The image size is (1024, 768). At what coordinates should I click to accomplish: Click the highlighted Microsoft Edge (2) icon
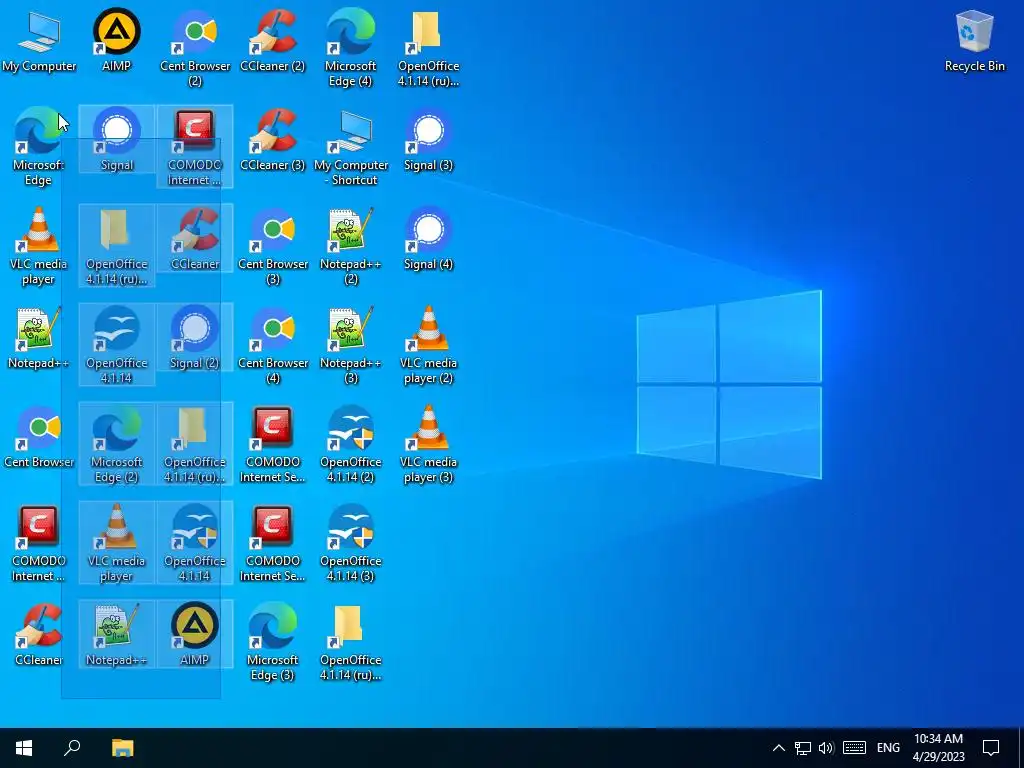(x=116, y=444)
